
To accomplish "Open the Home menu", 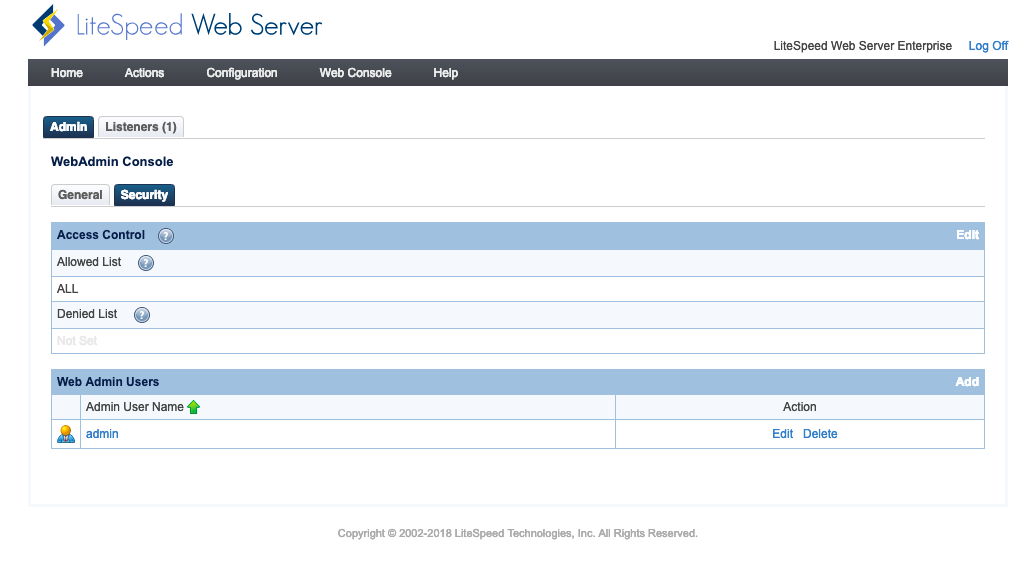I will (67, 72).
